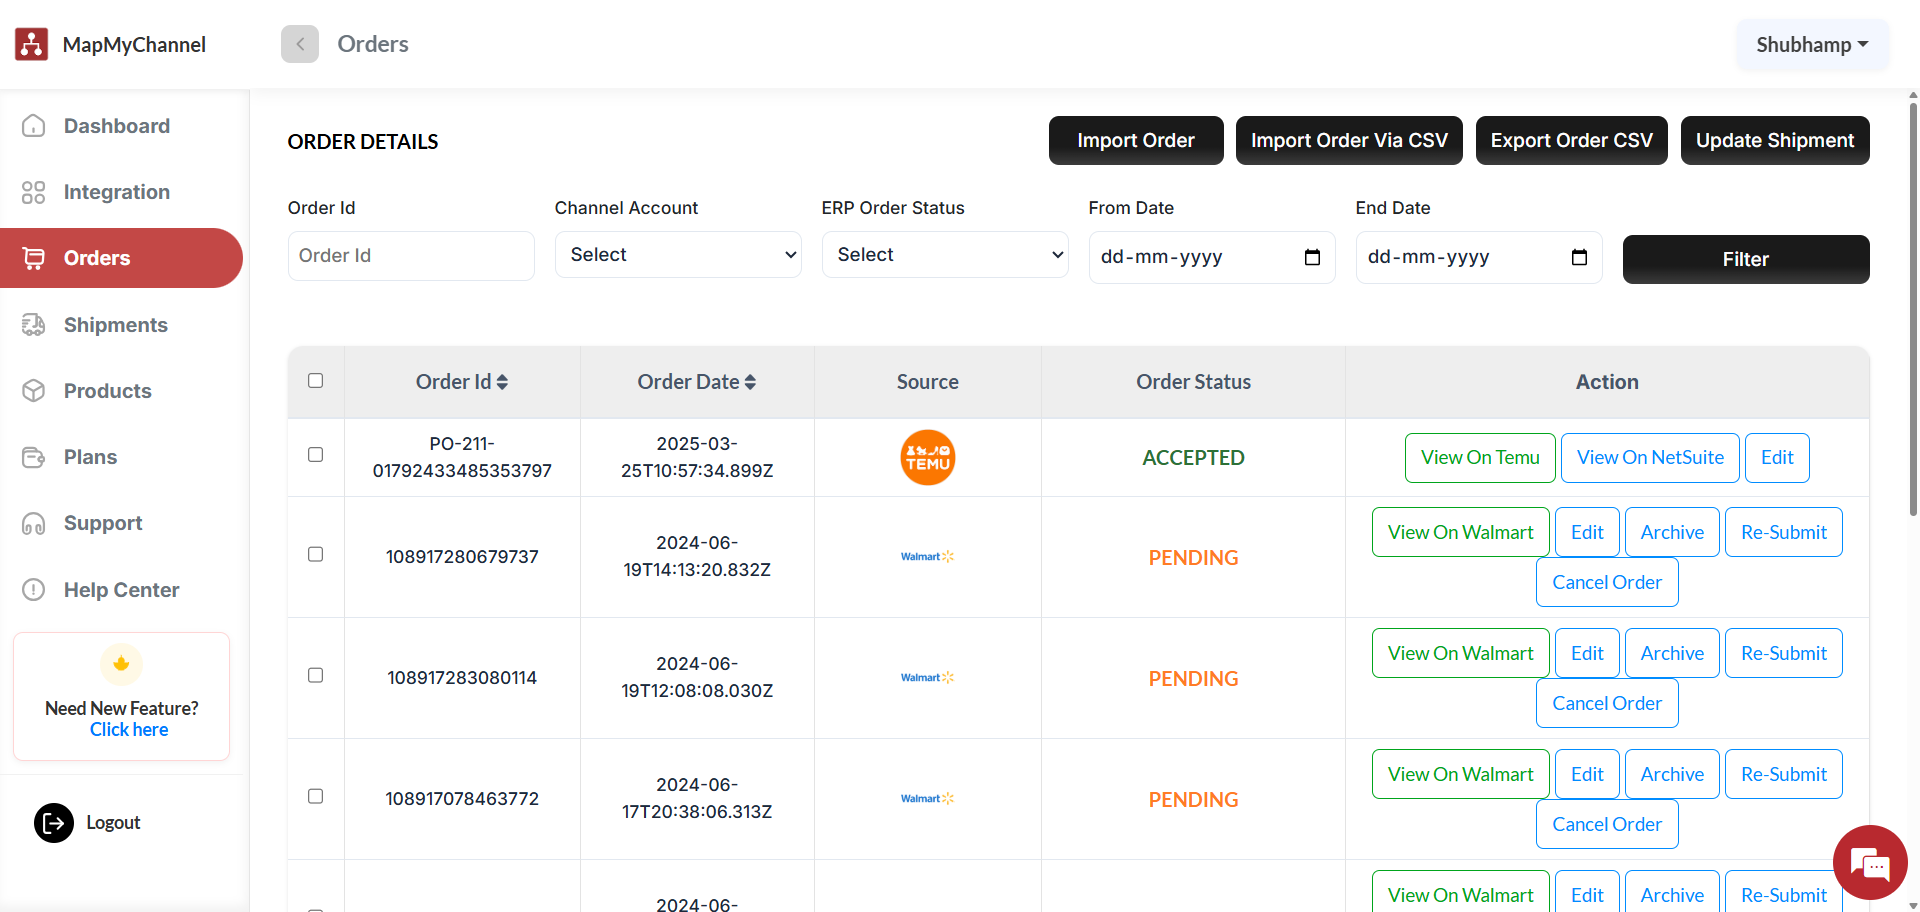Image resolution: width=1920 pixels, height=912 pixels.
Task: Open the Shubhamp user menu
Action: pyautogui.click(x=1811, y=45)
